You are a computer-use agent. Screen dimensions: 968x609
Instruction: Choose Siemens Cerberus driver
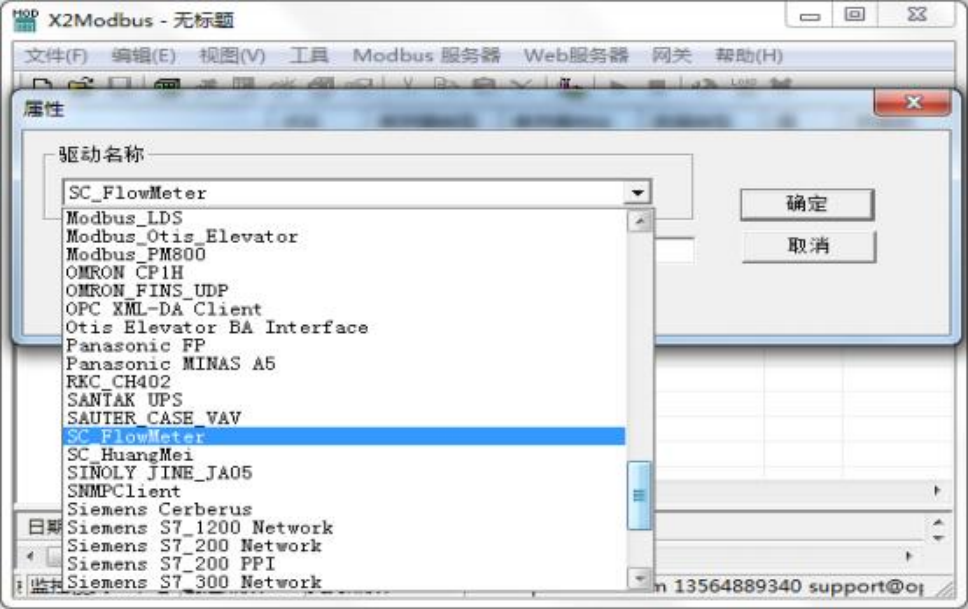coord(344,510)
